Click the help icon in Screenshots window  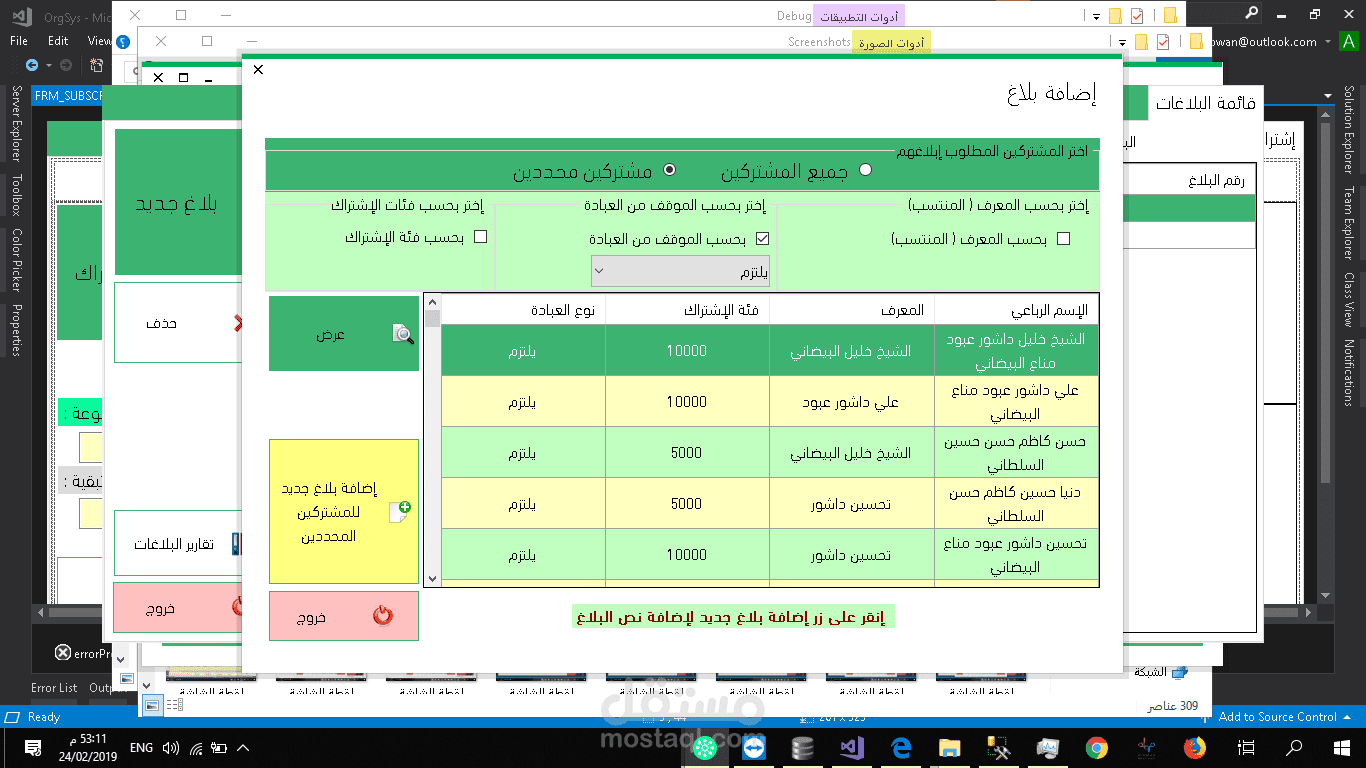[x=123, y=42]
